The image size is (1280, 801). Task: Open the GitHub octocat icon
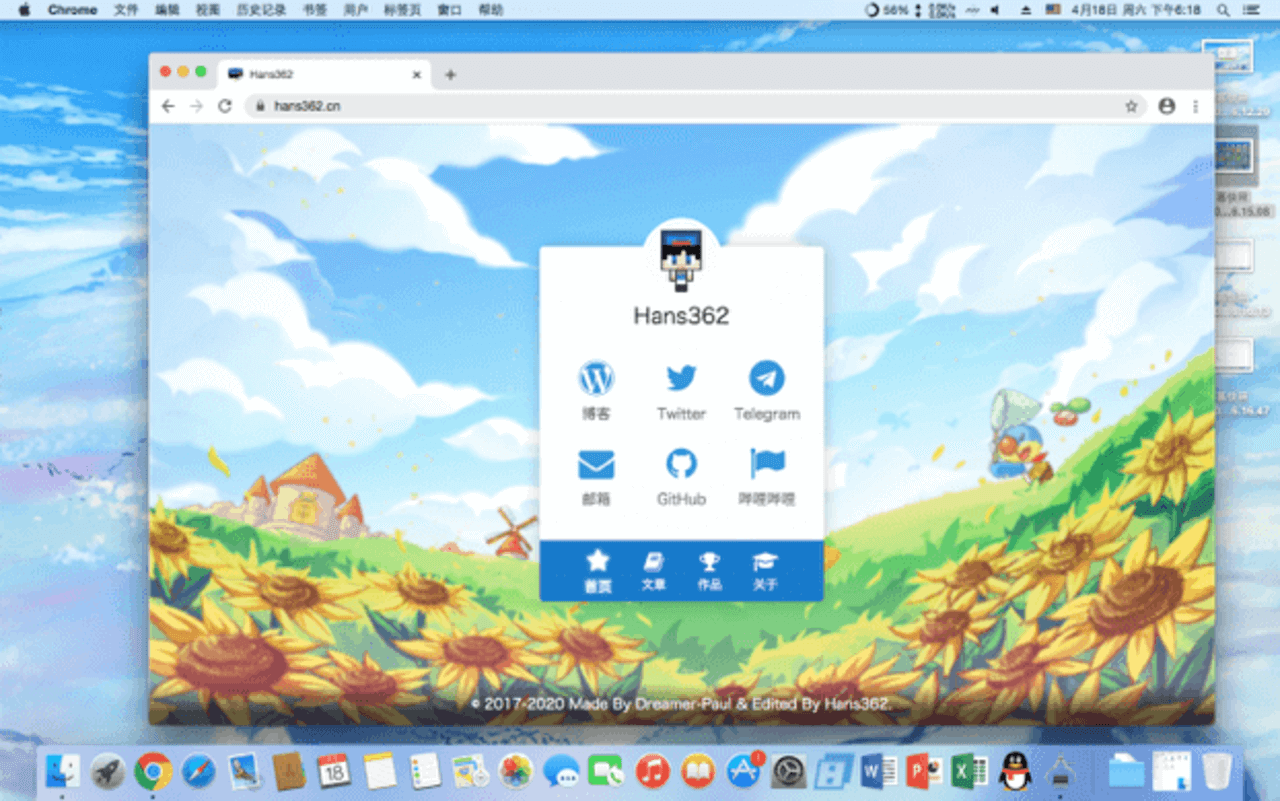[x=681, y=464]
